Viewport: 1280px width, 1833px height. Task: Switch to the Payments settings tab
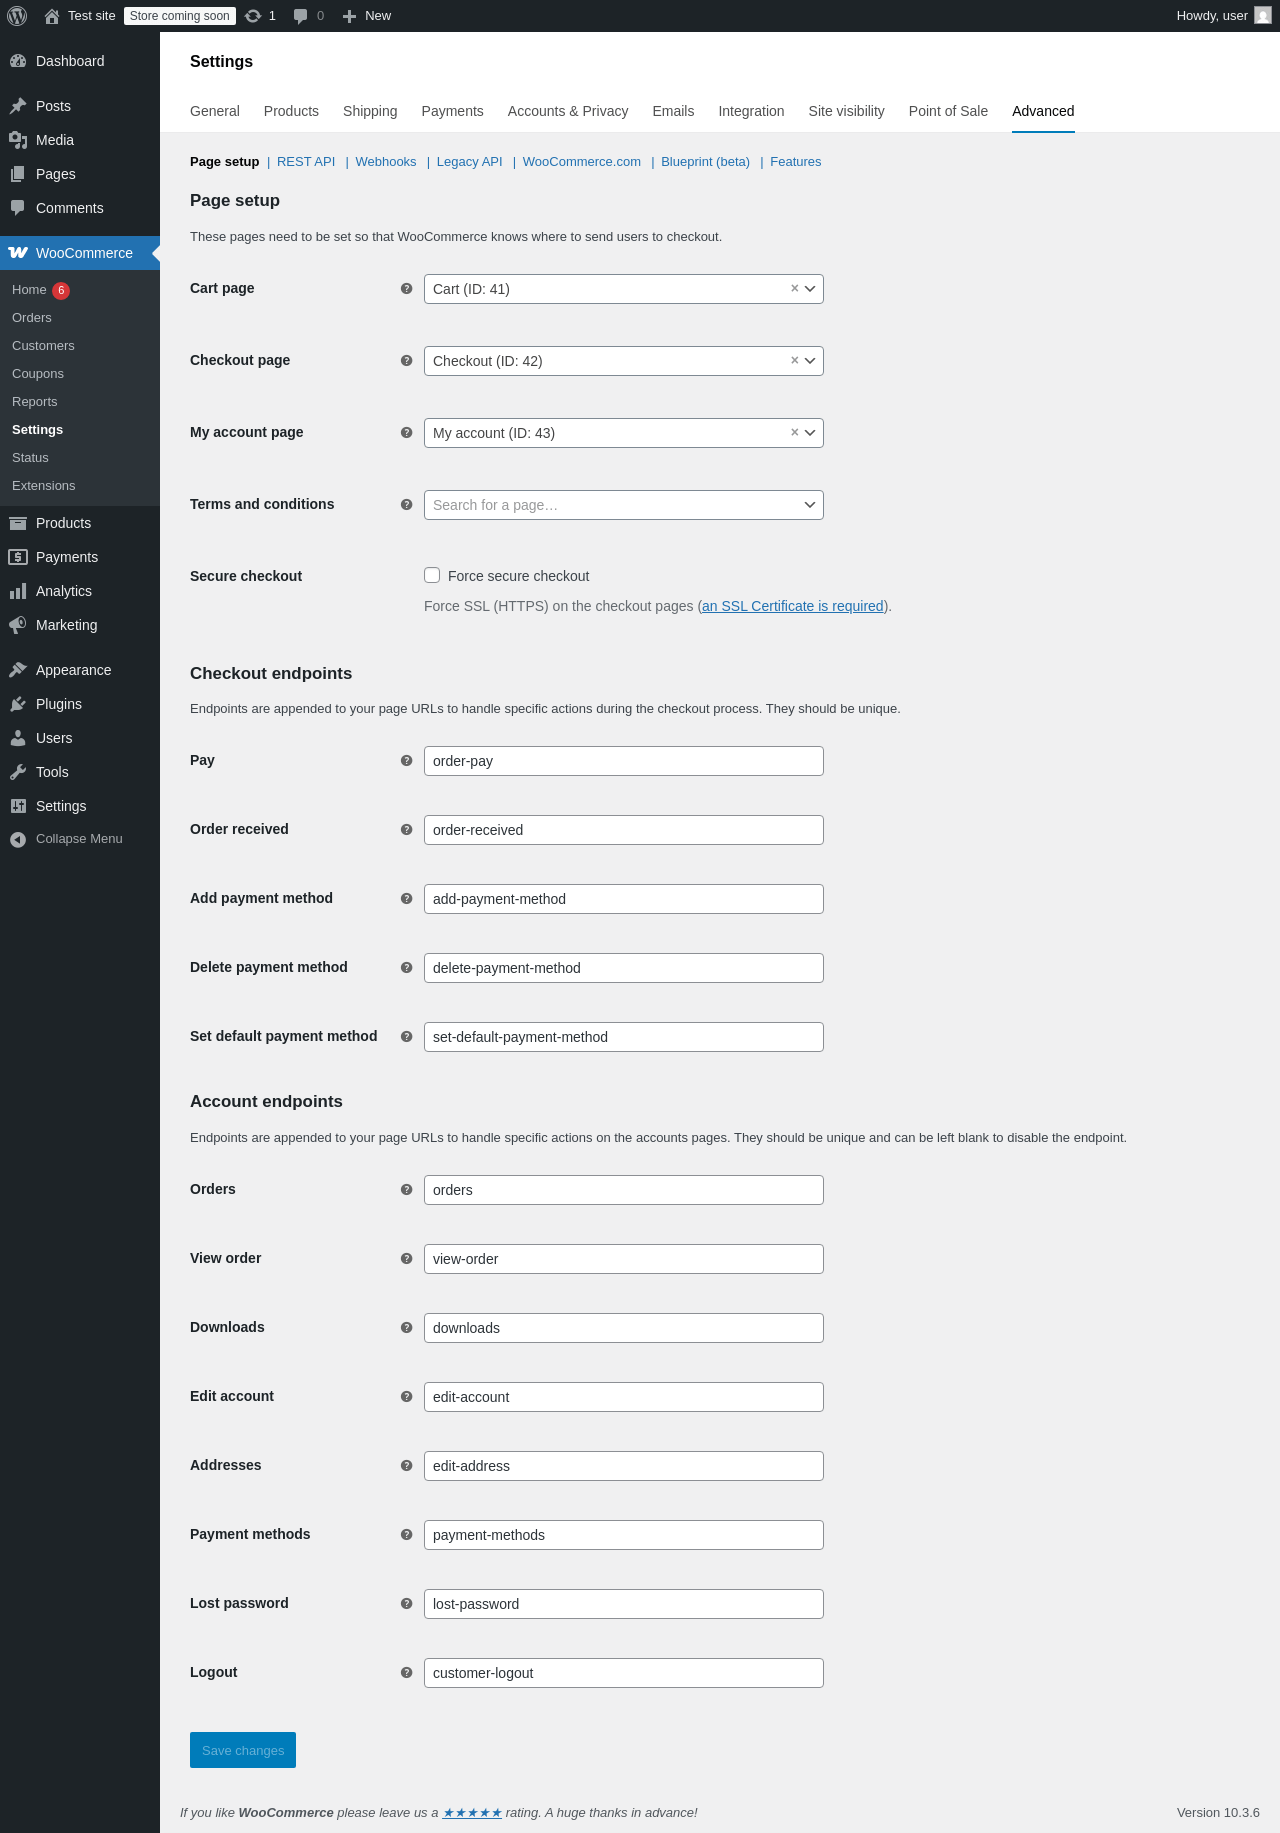coord(452,111)
